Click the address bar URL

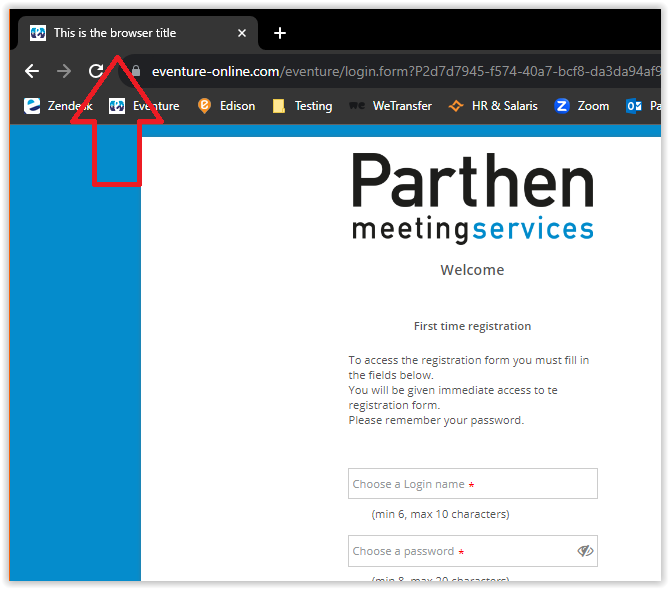[400, 71]
